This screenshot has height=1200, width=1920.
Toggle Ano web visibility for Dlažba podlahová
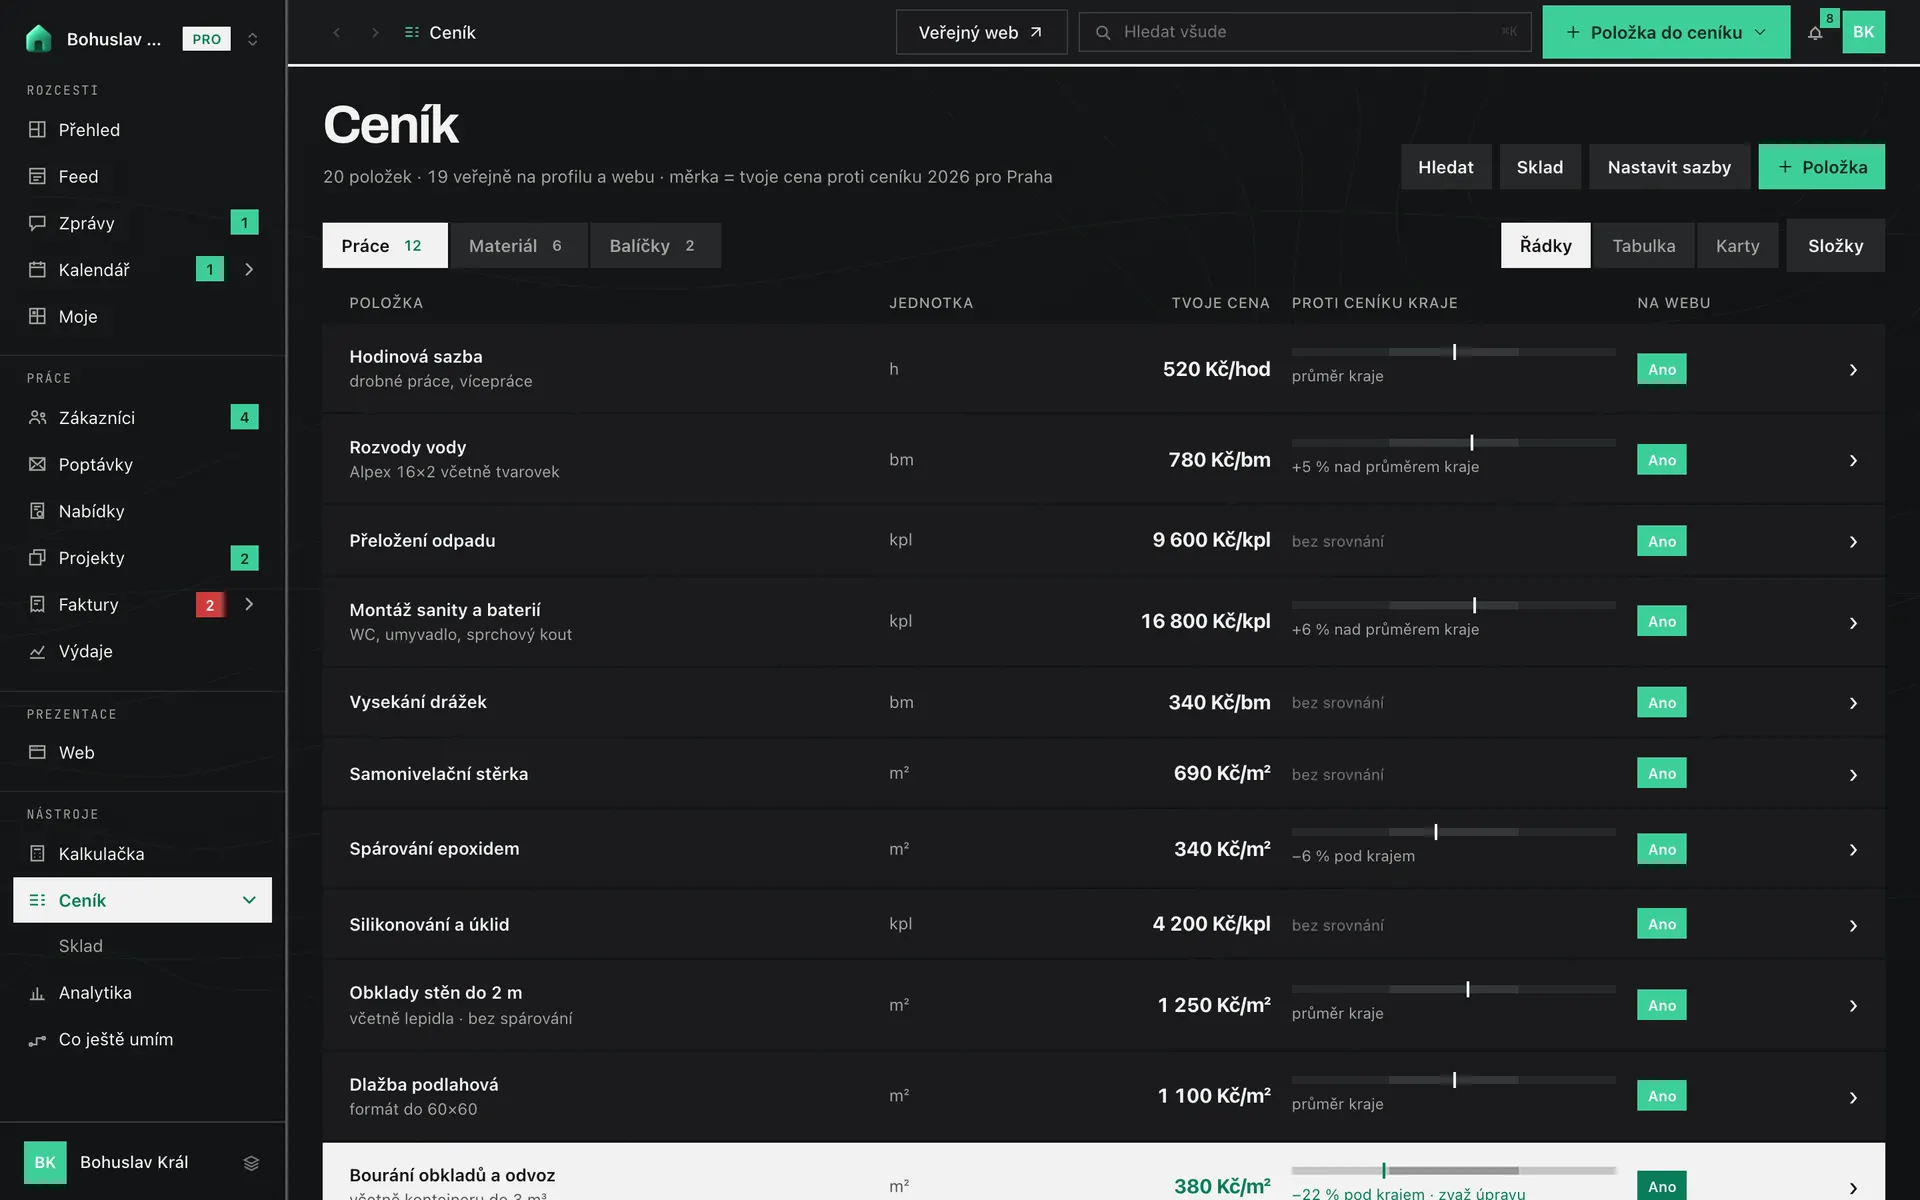(x=1661, y=1096)
